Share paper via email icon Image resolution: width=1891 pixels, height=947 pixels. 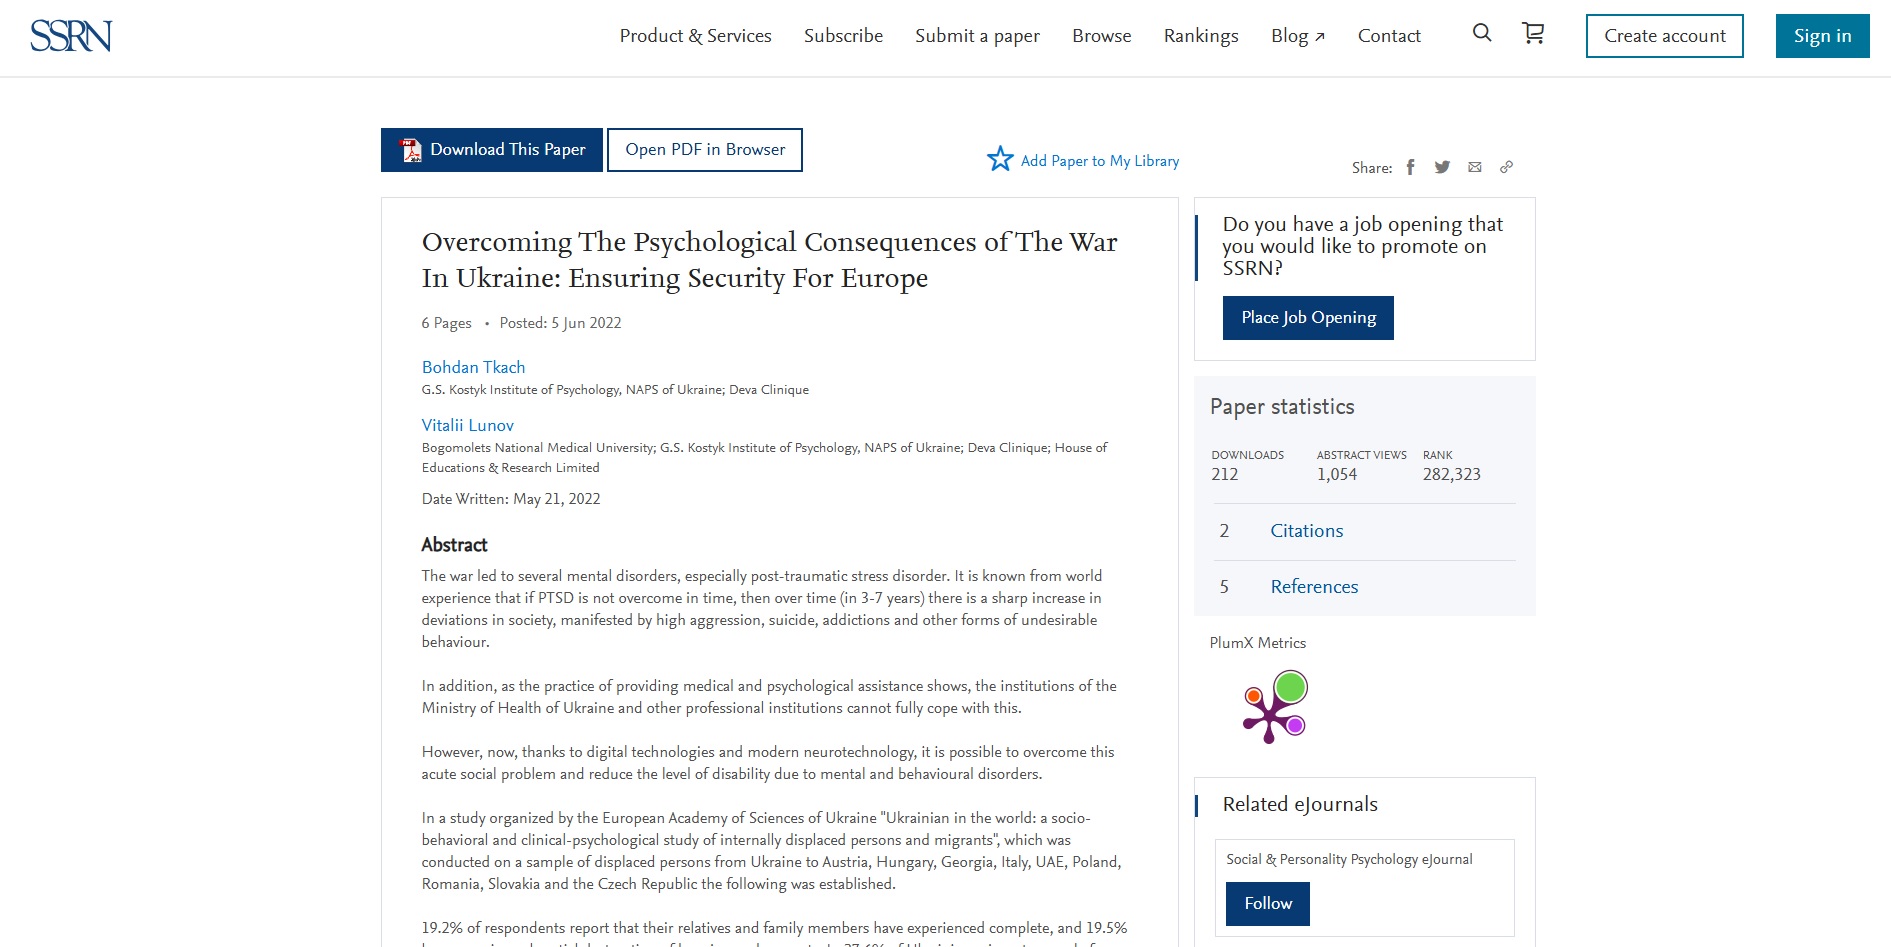tap(1475, 167)
